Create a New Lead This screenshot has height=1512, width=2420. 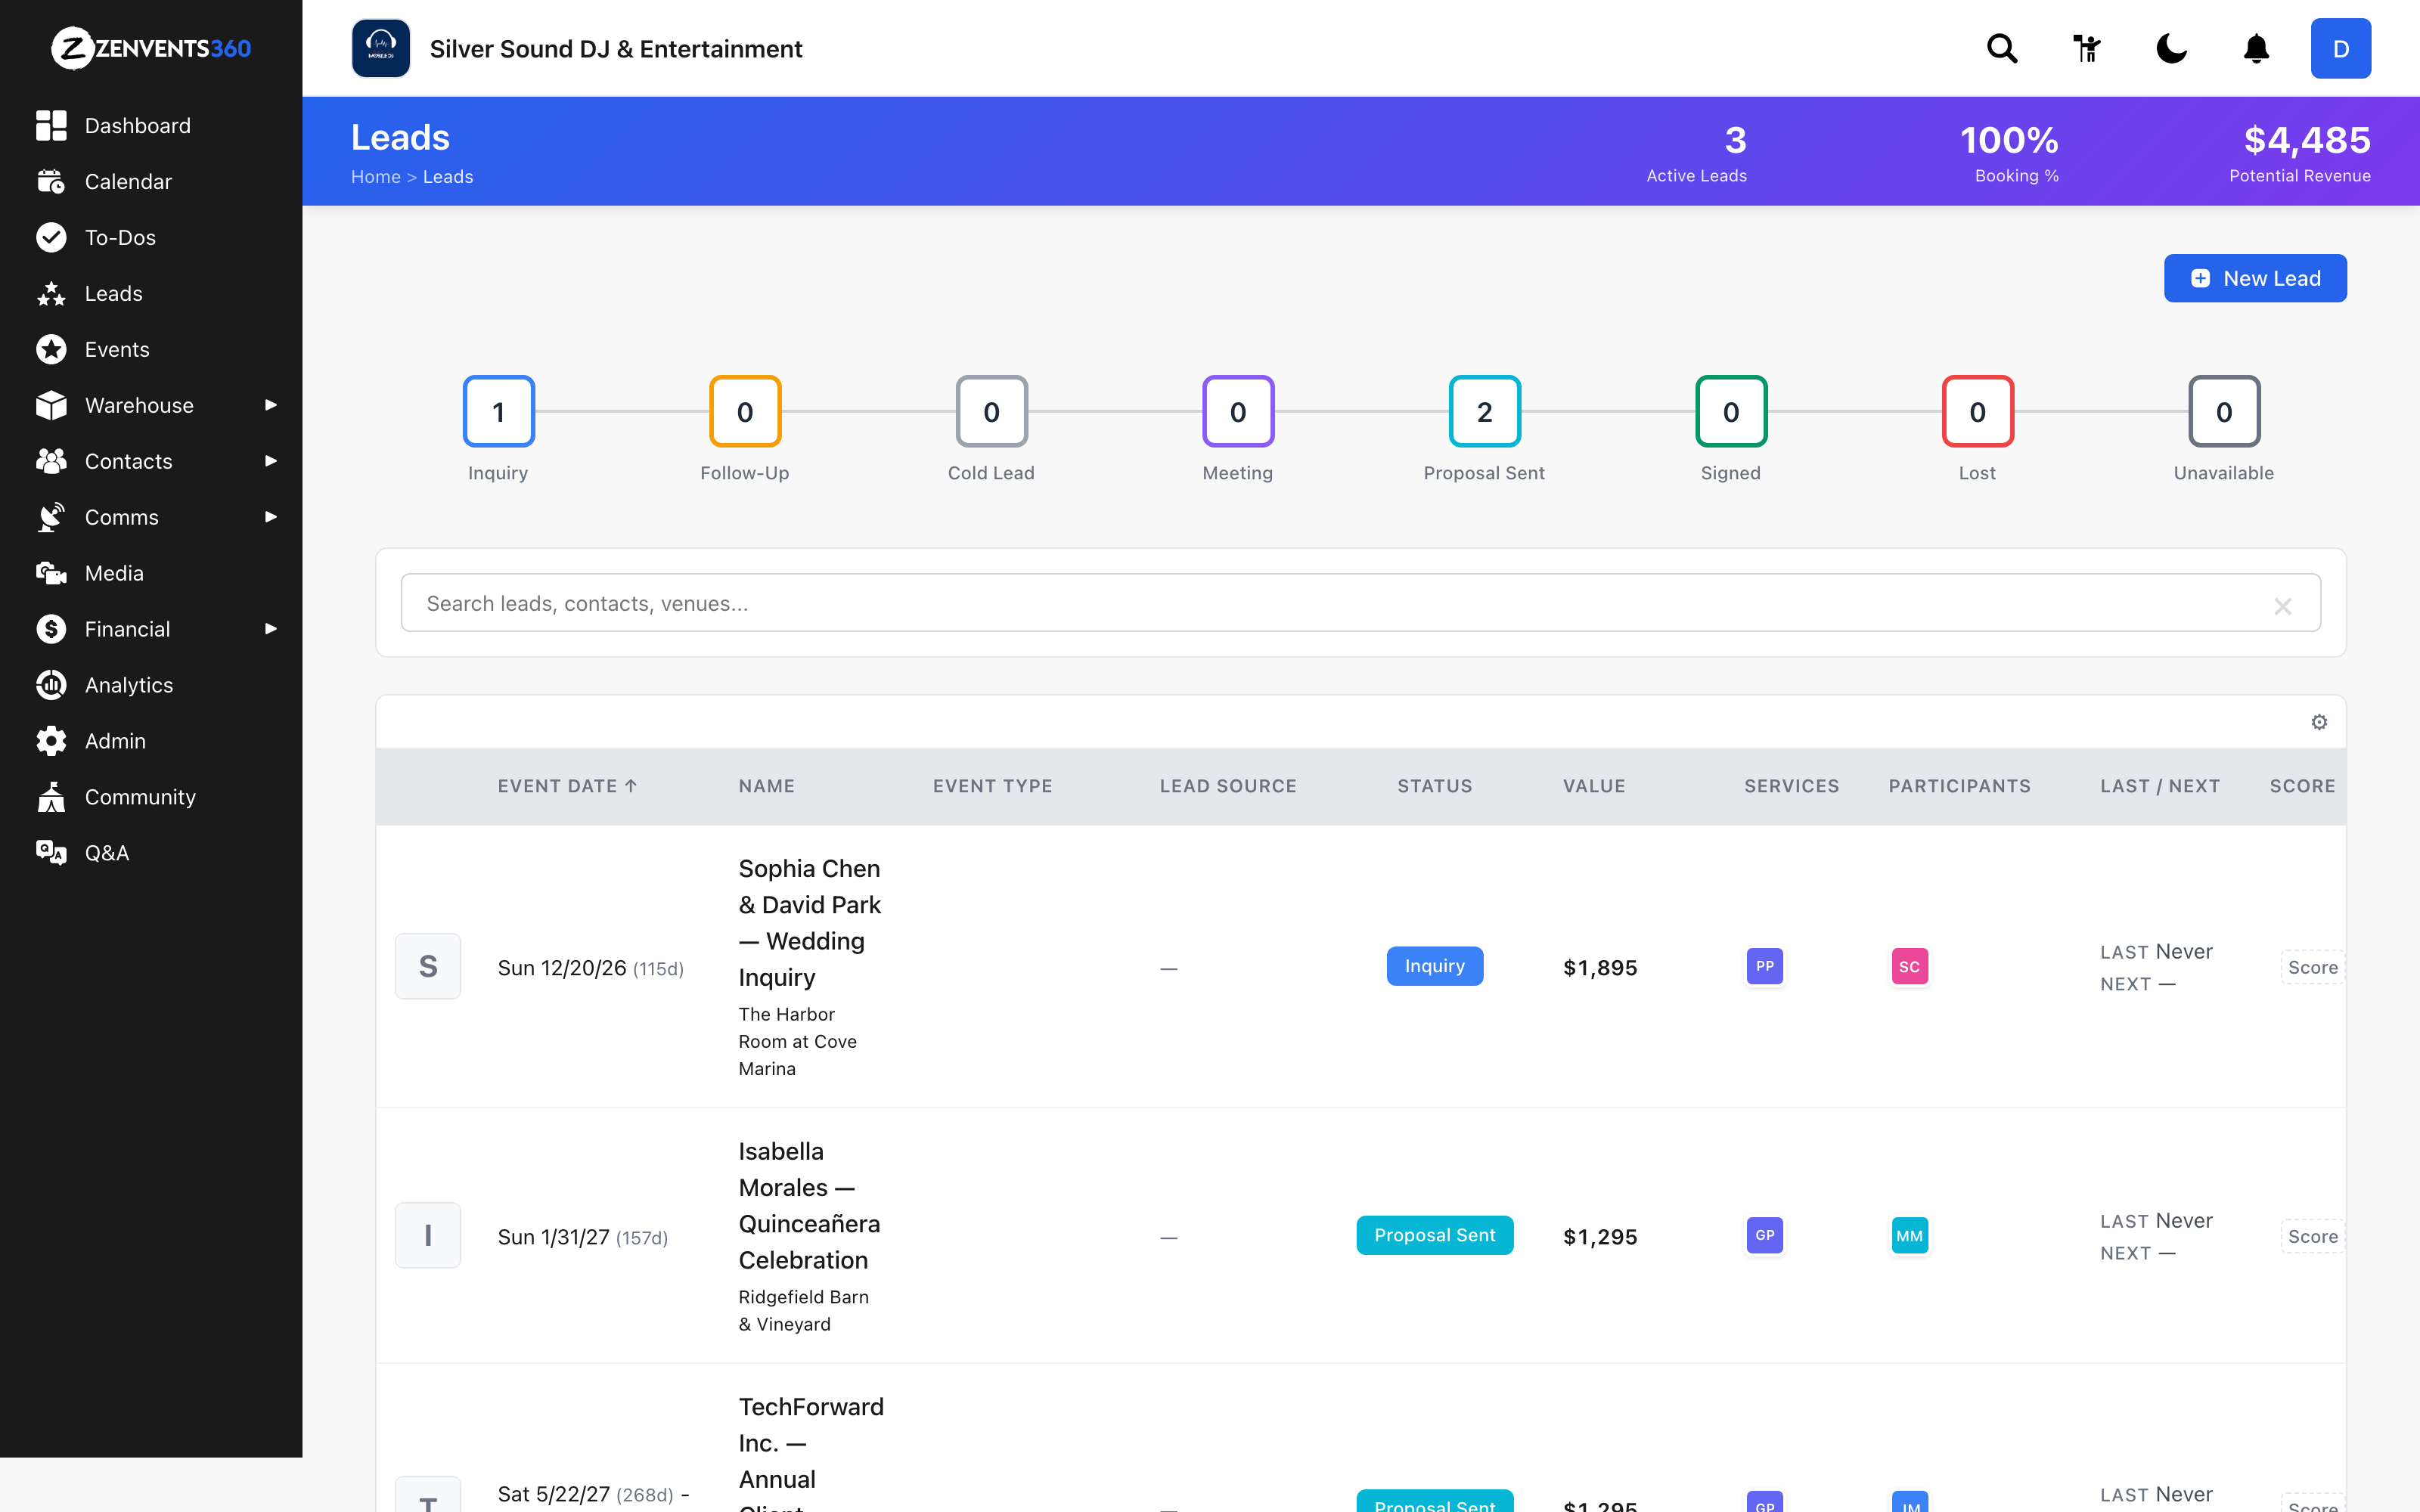point(2255,278)
